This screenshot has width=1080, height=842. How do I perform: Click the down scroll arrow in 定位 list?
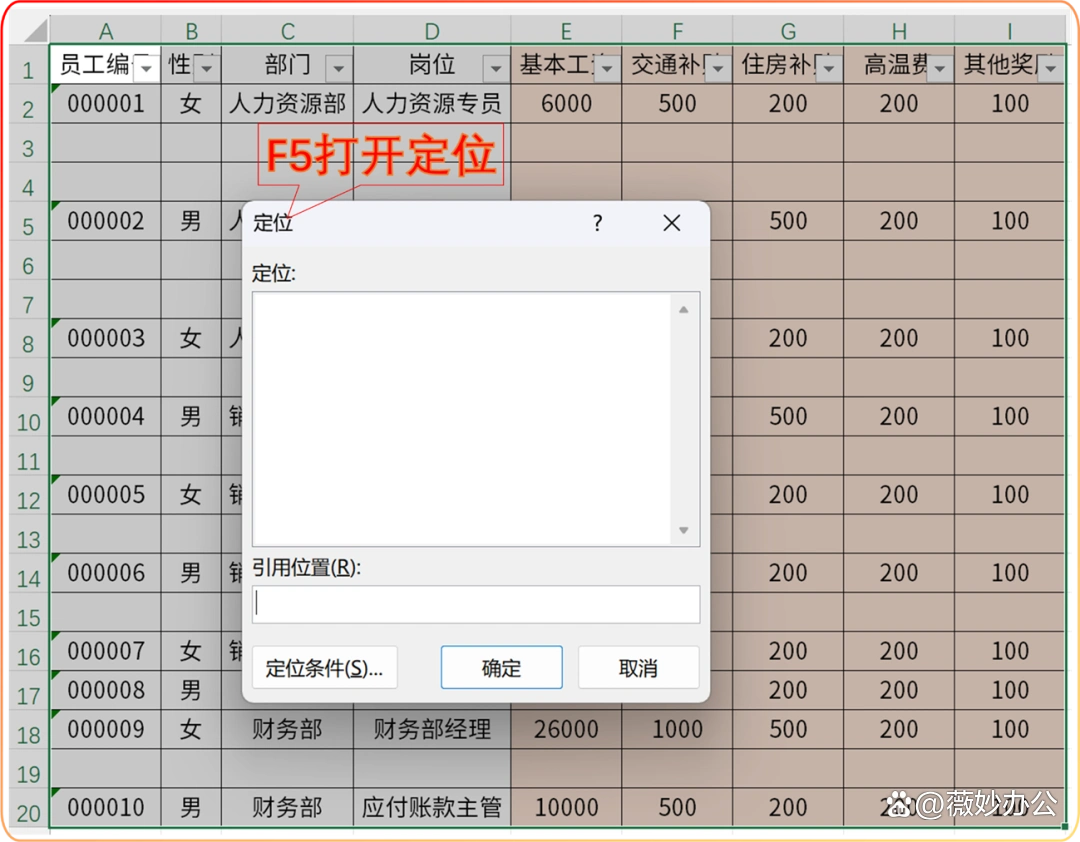click(x=683, y=530)
